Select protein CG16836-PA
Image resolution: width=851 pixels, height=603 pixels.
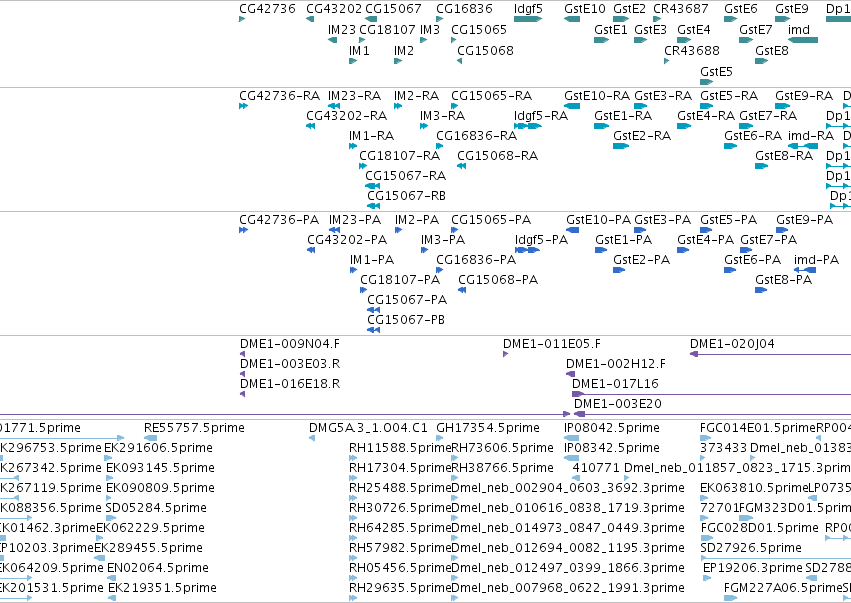[476, 260]
